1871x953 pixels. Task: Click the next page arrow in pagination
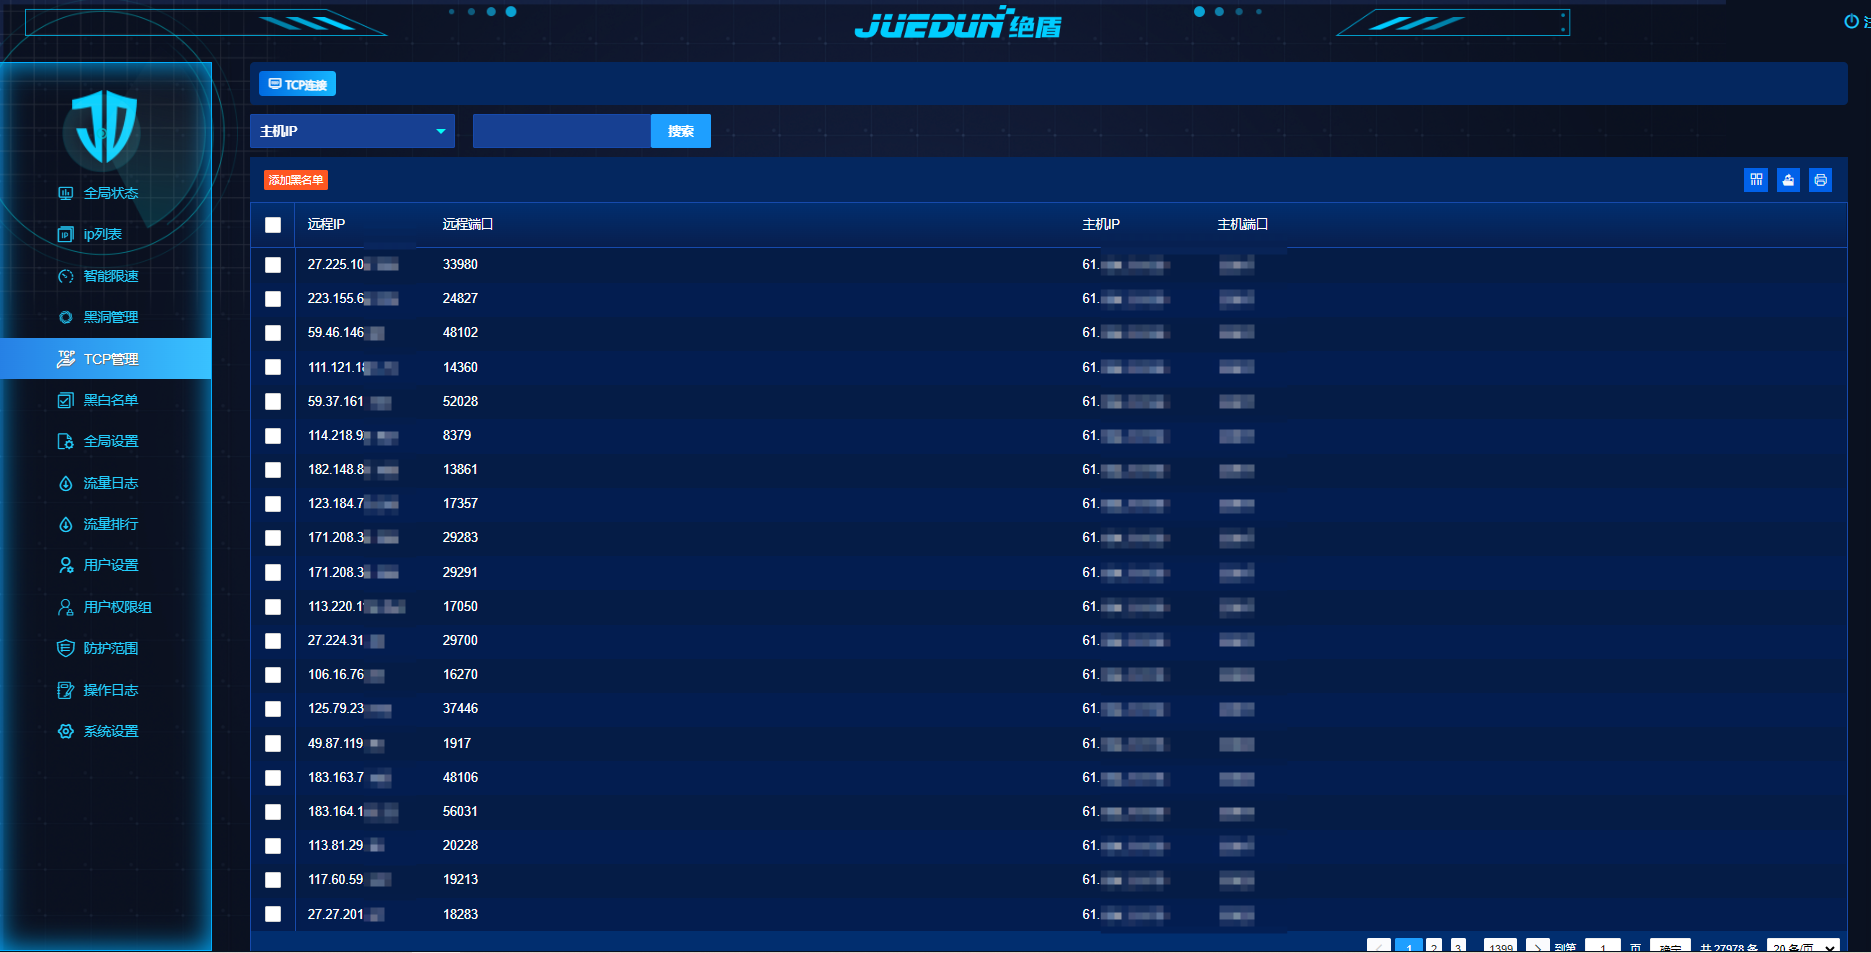pyautogui.click(x=1537, y=947)
